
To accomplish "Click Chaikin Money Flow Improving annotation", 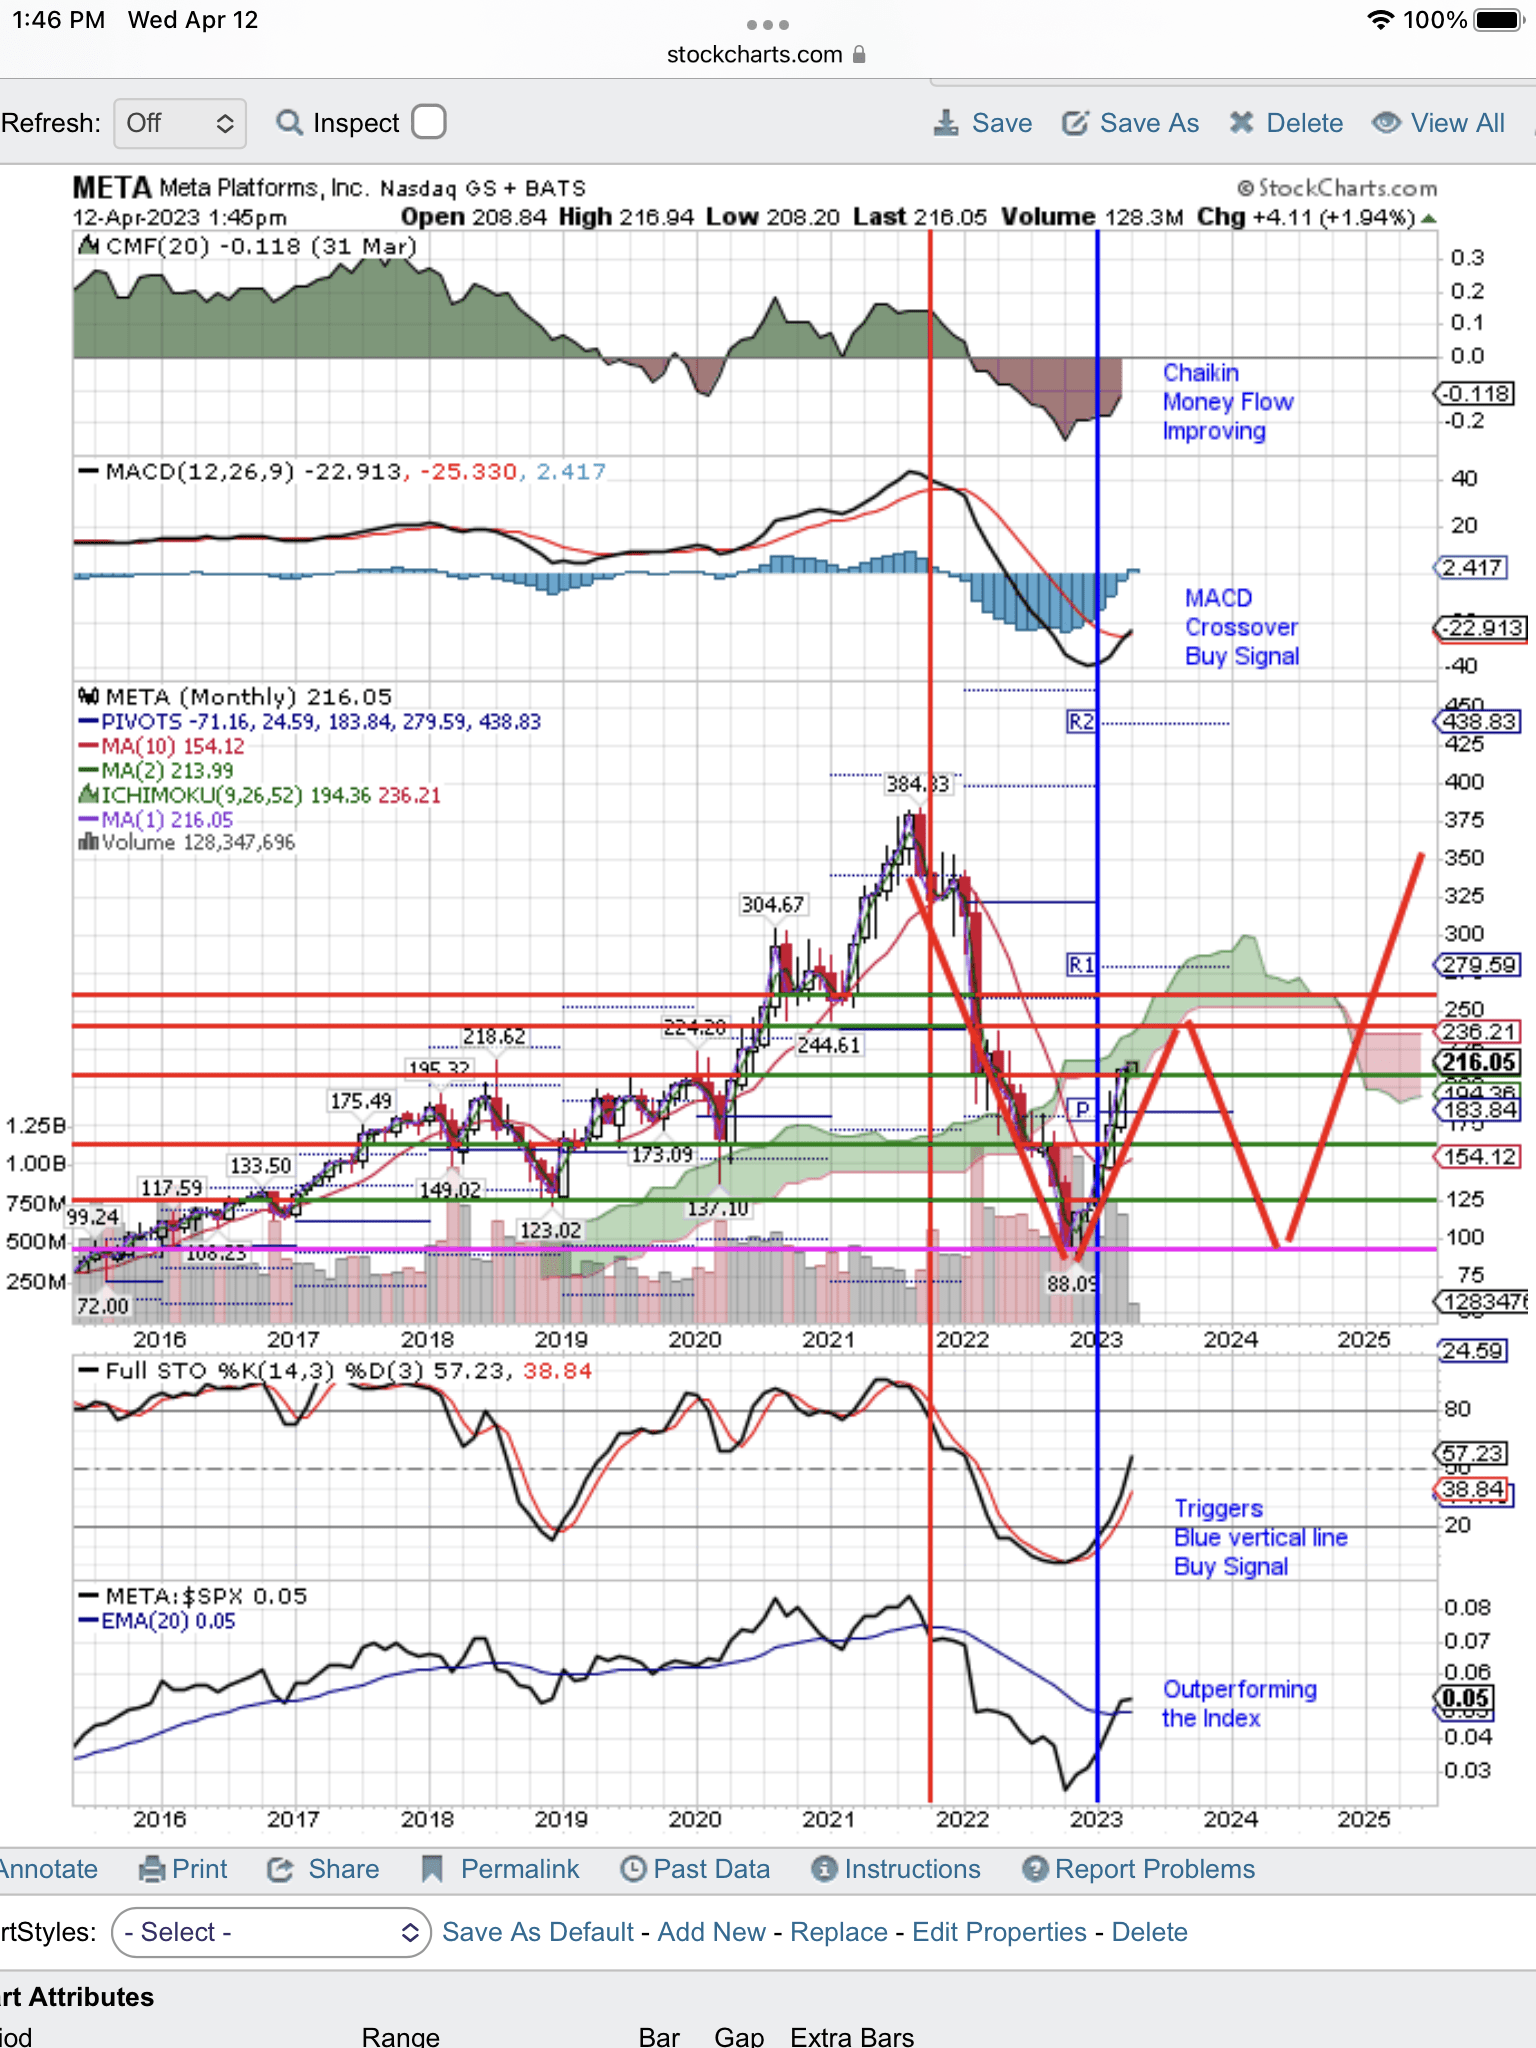I will (1228, 402).
